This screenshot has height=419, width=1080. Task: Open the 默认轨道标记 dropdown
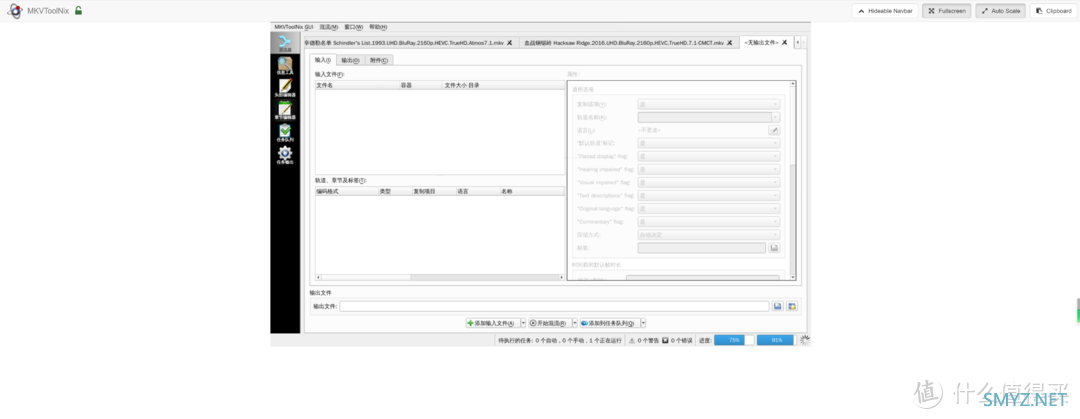click(709, 143)
